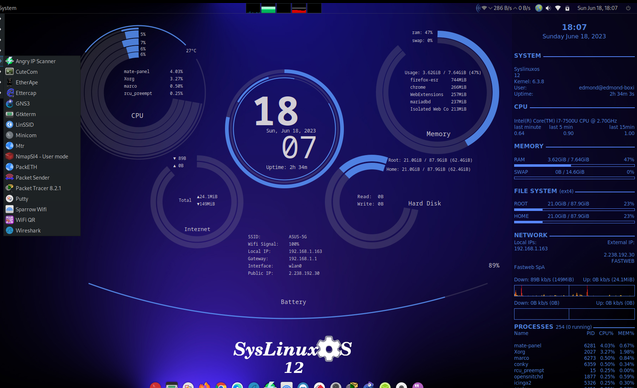The width and height of the screenshot is (637, 388).
Task: Start EtherApe from the menu list
Action: (42, 82)
